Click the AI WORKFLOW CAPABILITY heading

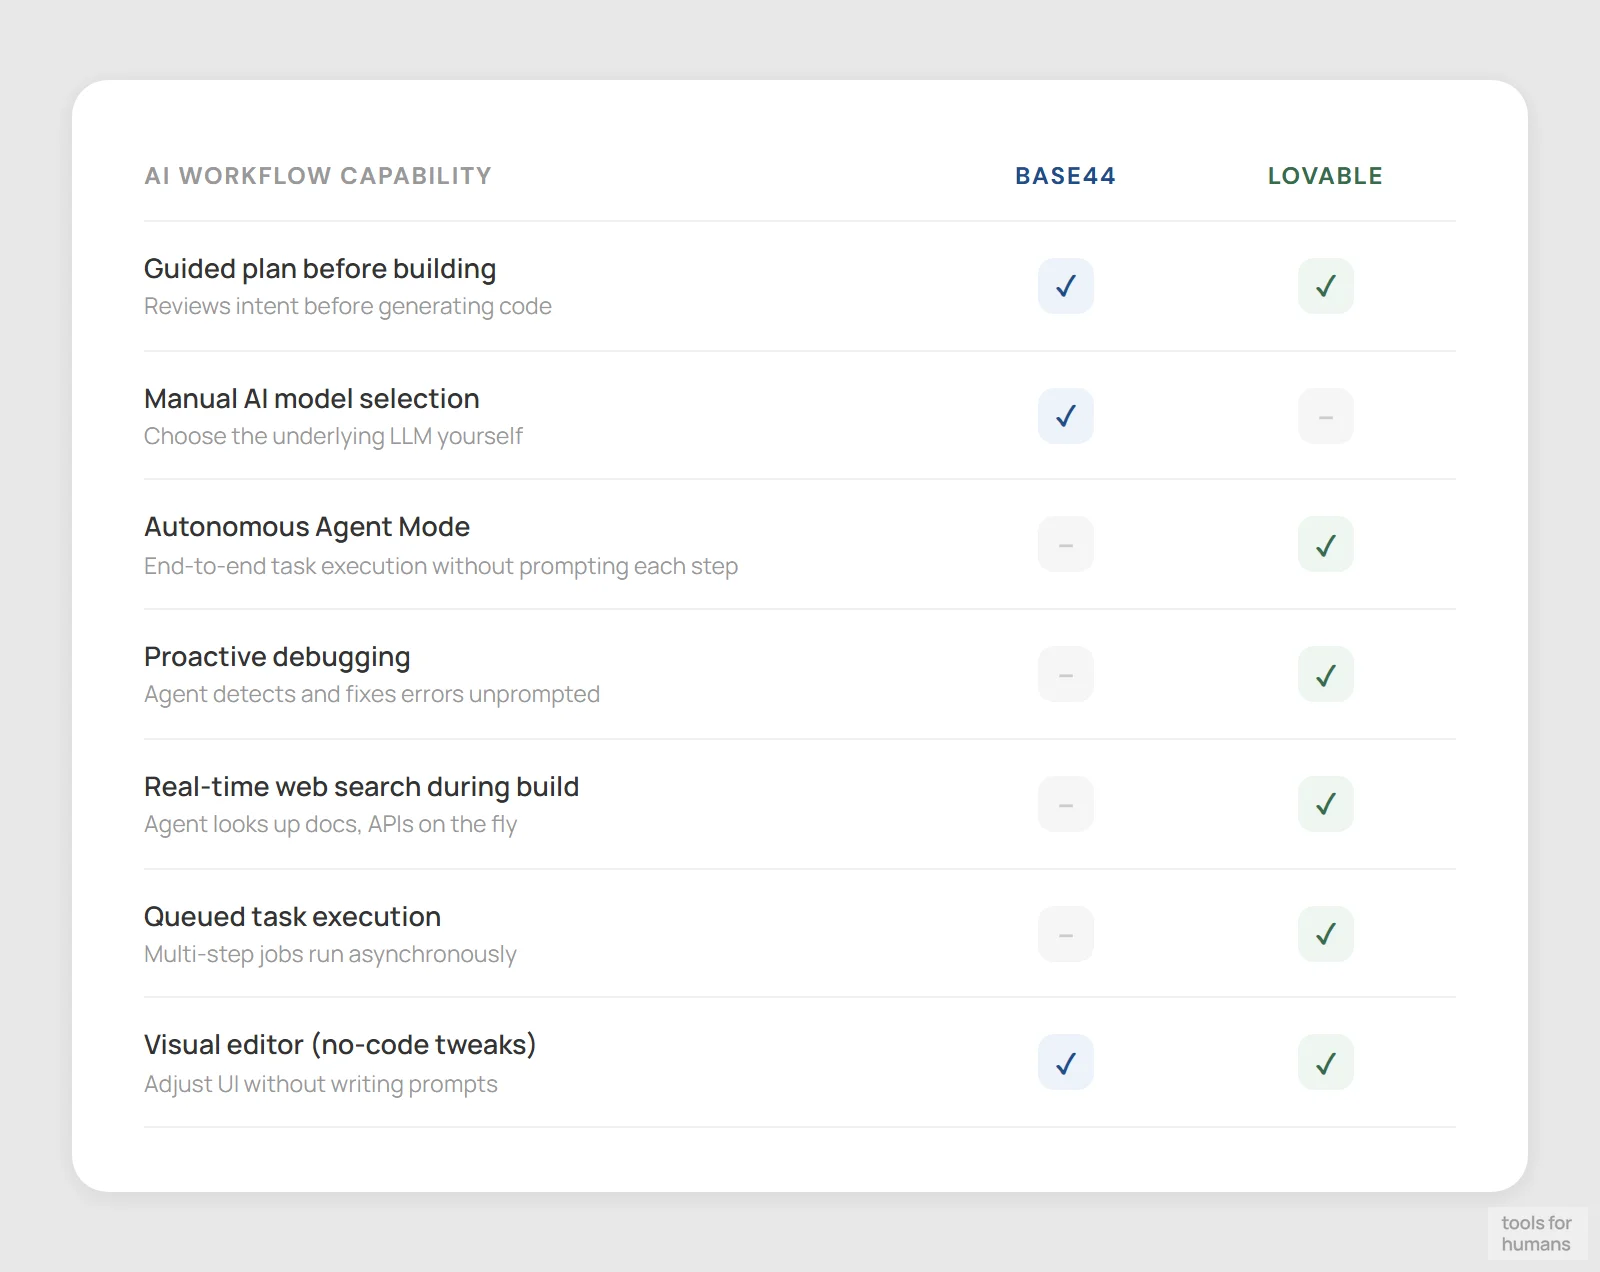coord(318,176)
